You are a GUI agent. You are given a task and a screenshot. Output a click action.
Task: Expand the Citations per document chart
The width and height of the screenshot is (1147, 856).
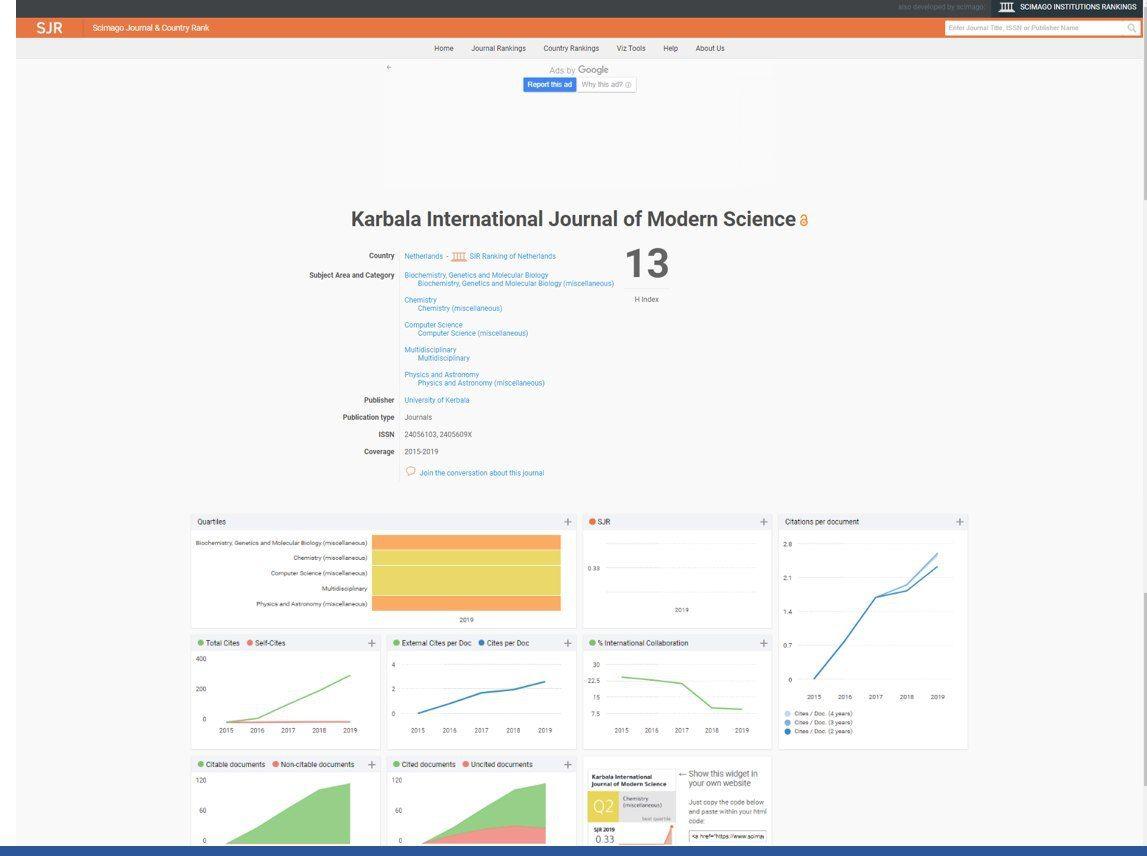pyautogui.click(x=960, y=522)
